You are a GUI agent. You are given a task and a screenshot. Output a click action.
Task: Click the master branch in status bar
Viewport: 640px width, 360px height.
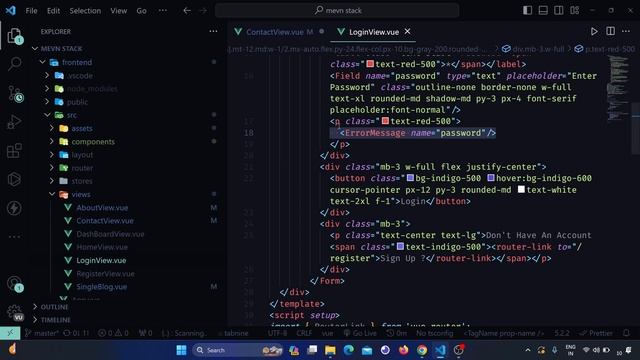[42, 333]
